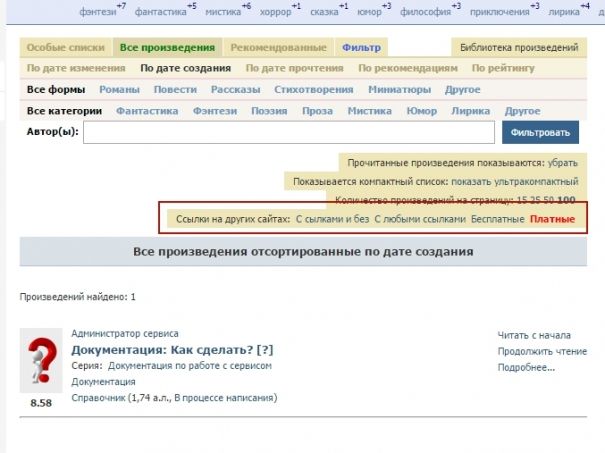Switch list to 'показать ультракомпактный'

514,182
